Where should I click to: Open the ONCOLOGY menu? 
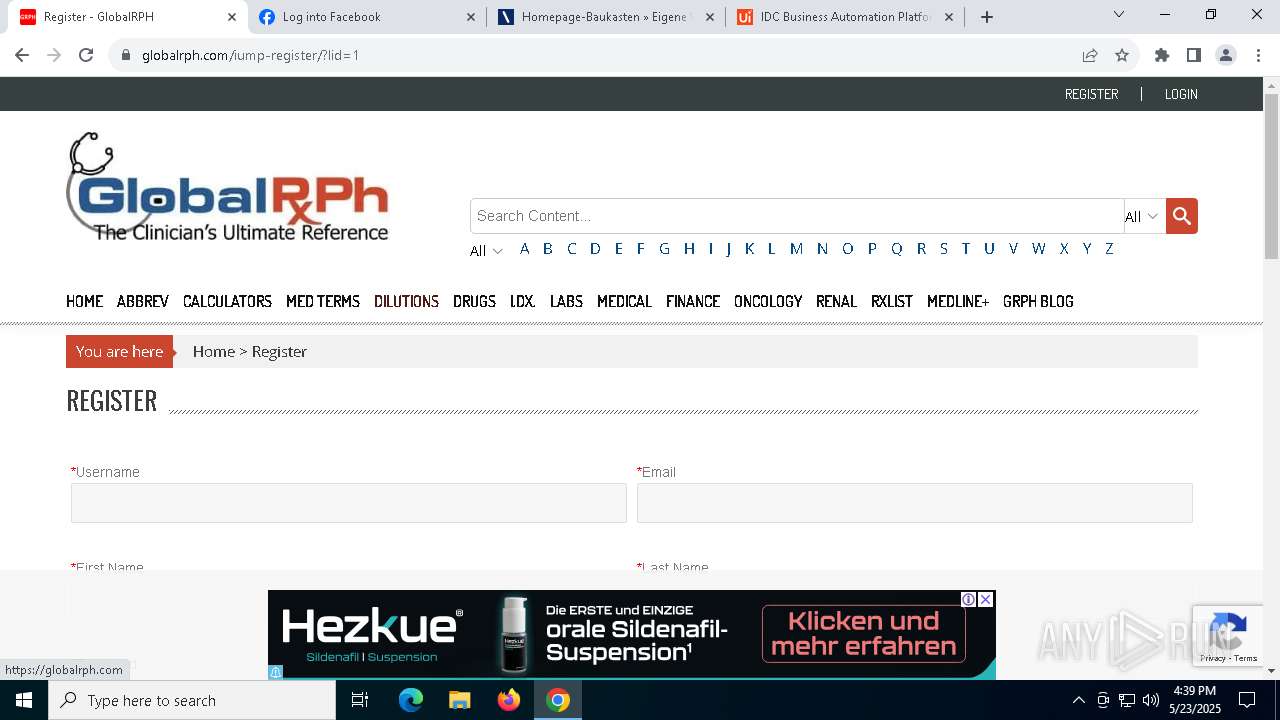point(768,301)
